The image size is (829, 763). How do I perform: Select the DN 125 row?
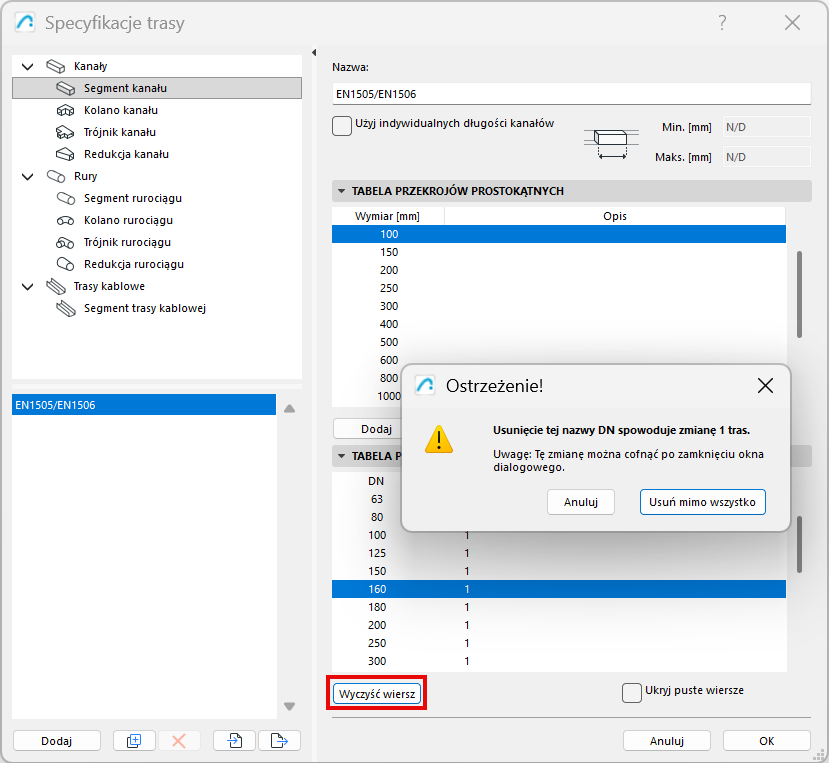[x=559, y=553]
